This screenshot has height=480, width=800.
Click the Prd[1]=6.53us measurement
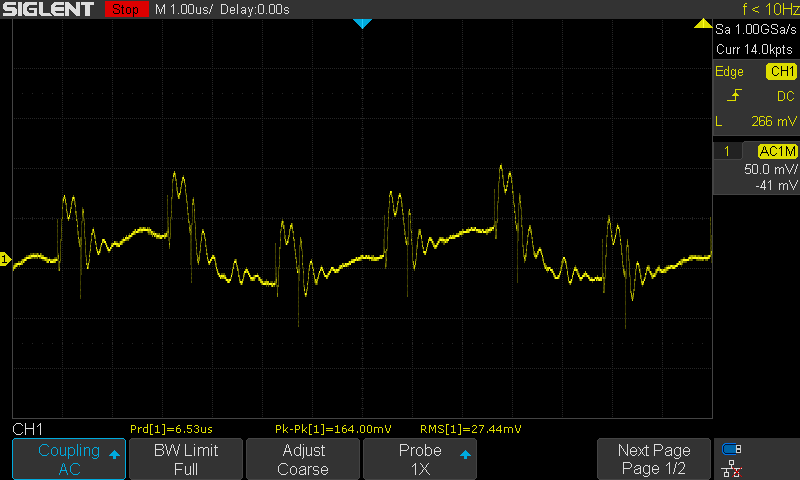tap(171, 429)
